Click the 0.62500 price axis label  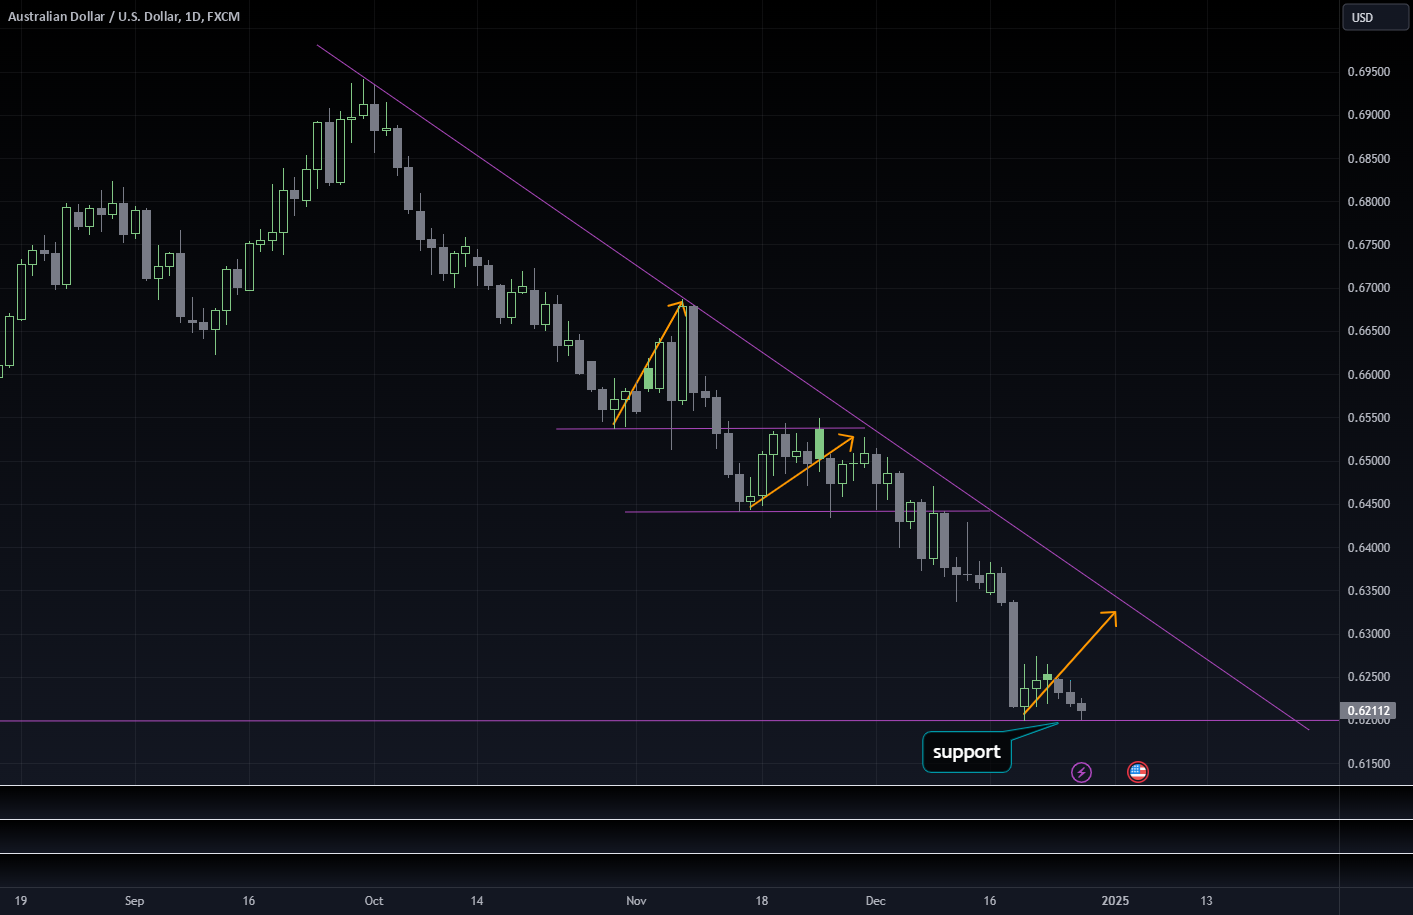[x=1368, y=677]
